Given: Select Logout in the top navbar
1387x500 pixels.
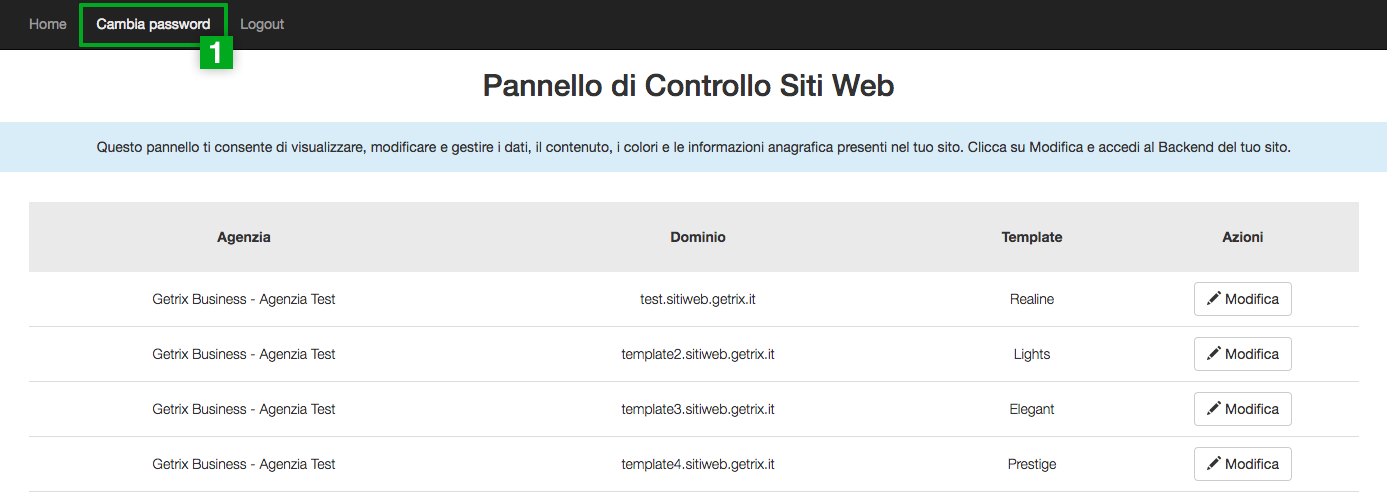Looking at the screenshot, I should point(262,24).
